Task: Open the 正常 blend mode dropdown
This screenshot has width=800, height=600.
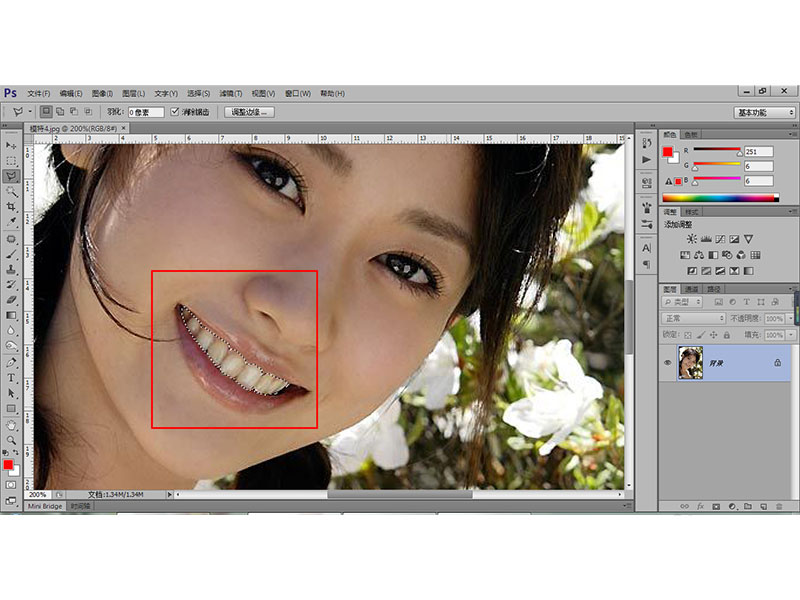Action: point(693,318)
